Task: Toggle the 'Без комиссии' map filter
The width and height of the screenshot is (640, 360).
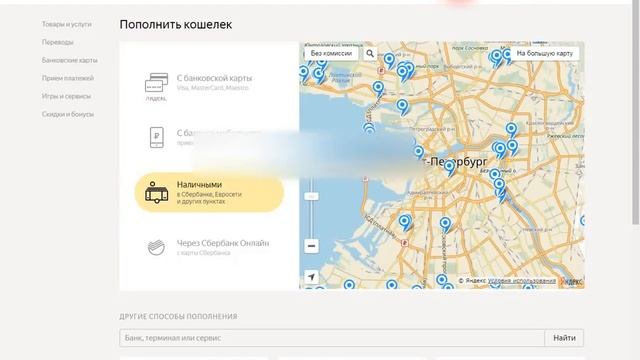Action: [x=331, y=53]
